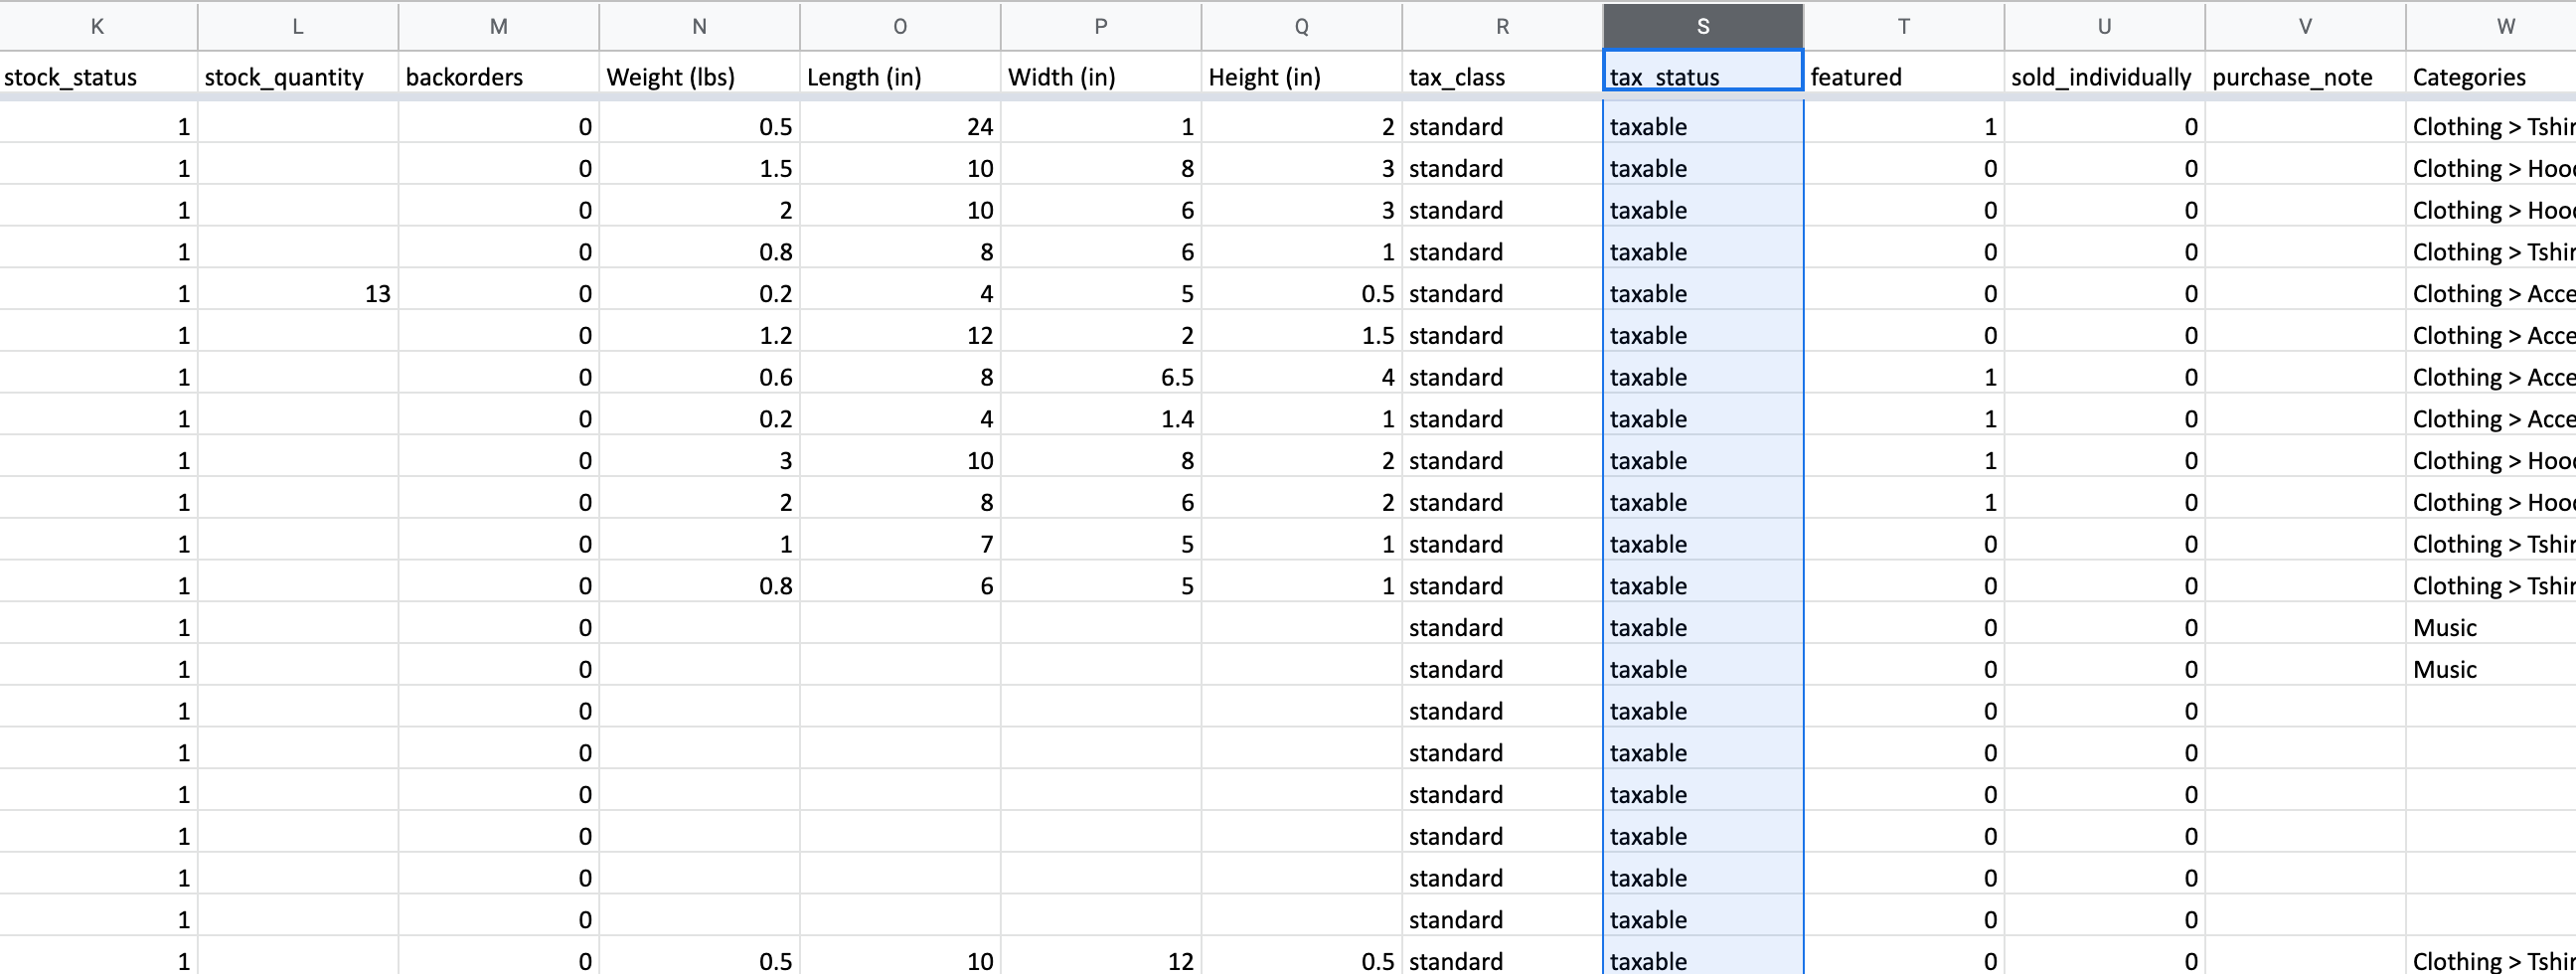Click the column N header letter
Image resolution: width=2576 pixels, height=974 pixels.
tap(699, 27)
